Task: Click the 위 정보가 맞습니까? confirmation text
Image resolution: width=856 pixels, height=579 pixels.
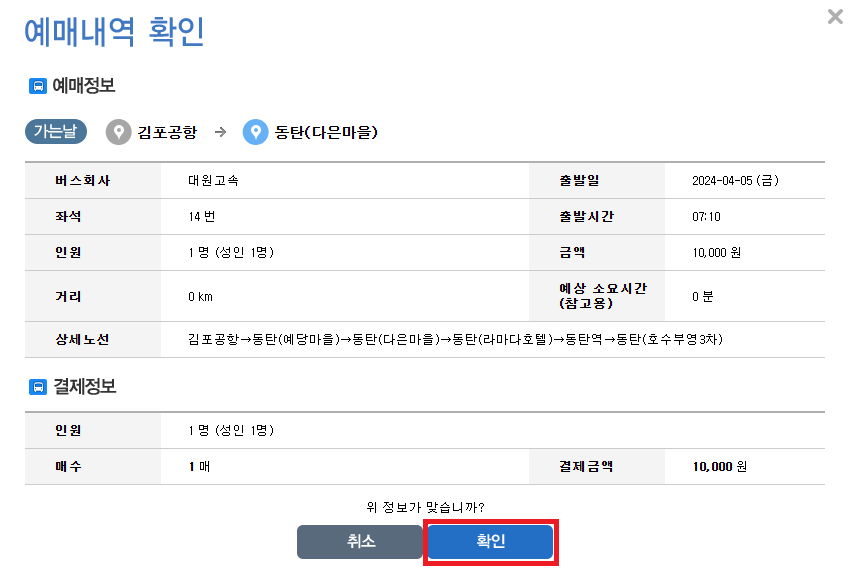Action: pyautogui.click(x=424, y=507)
